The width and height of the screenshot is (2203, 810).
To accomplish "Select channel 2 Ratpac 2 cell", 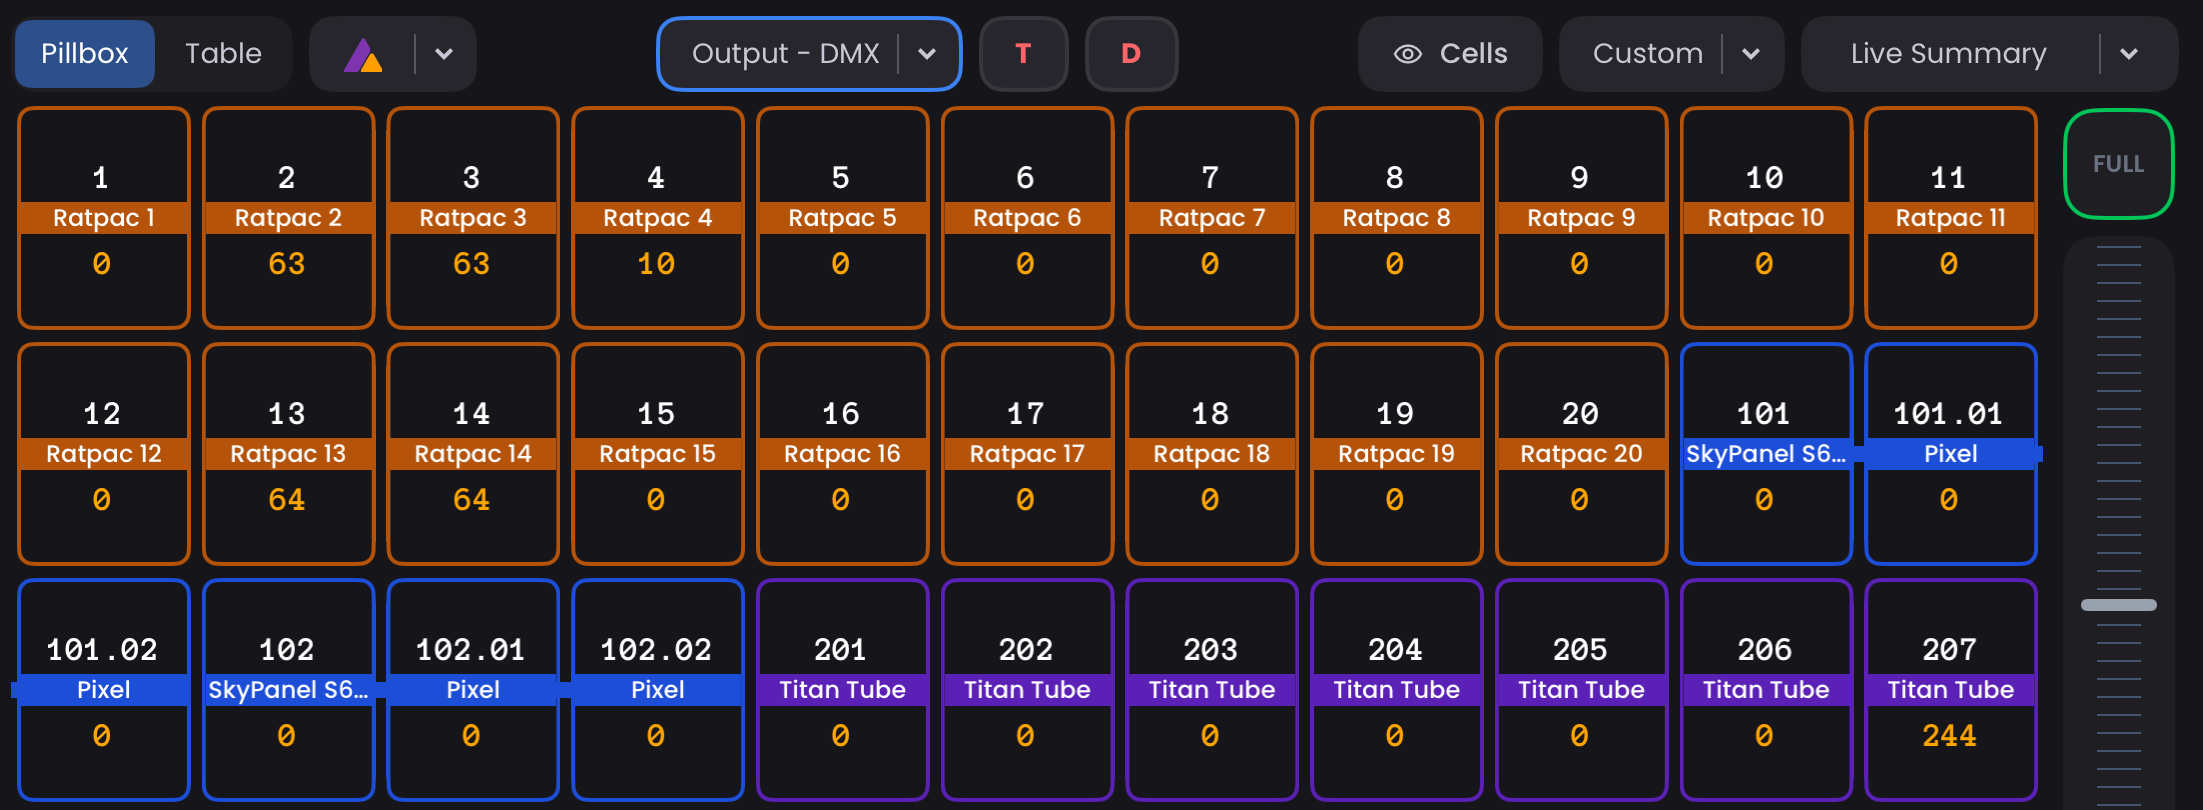I will [x=288, y=218].
